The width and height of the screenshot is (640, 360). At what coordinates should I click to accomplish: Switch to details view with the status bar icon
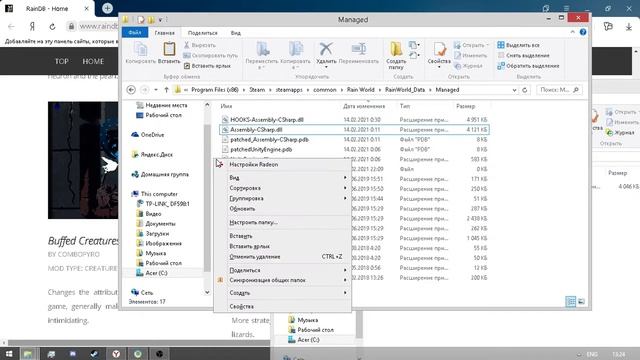[571, 302]
